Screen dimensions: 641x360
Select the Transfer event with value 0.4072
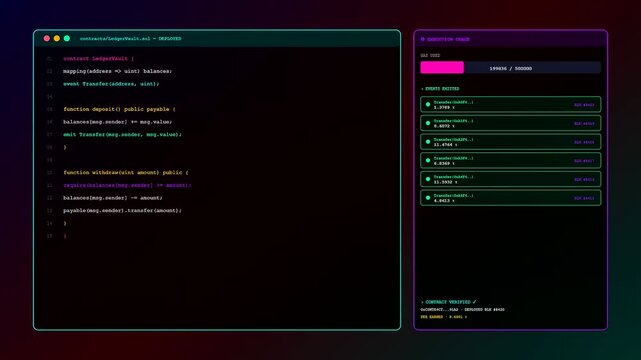coord(511,123)
